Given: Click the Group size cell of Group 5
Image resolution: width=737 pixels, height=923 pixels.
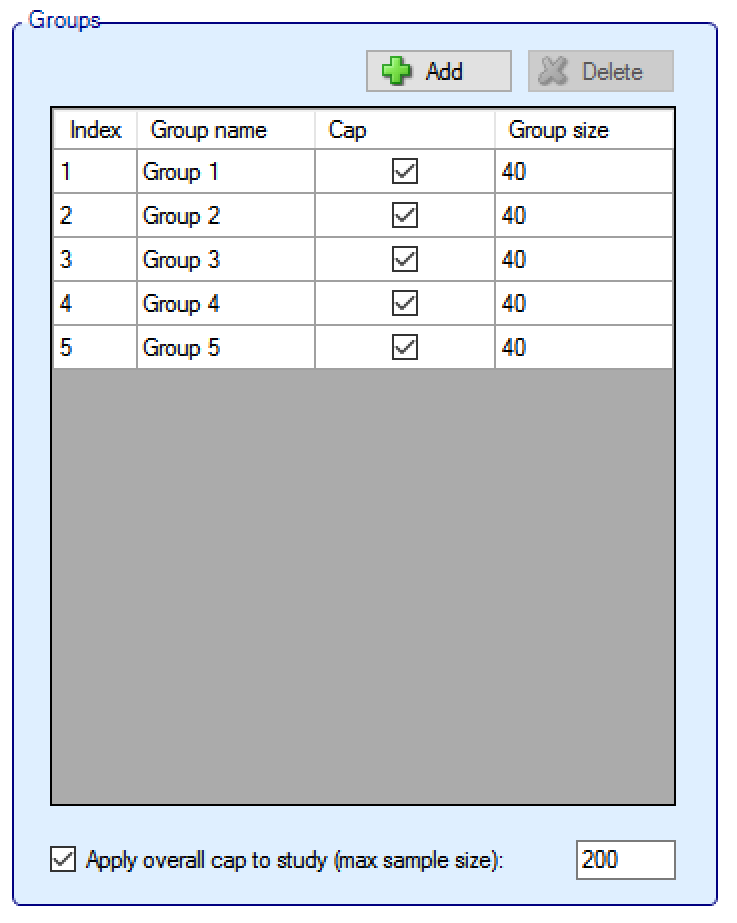Looking at the screenshot, I should point(584,348).
